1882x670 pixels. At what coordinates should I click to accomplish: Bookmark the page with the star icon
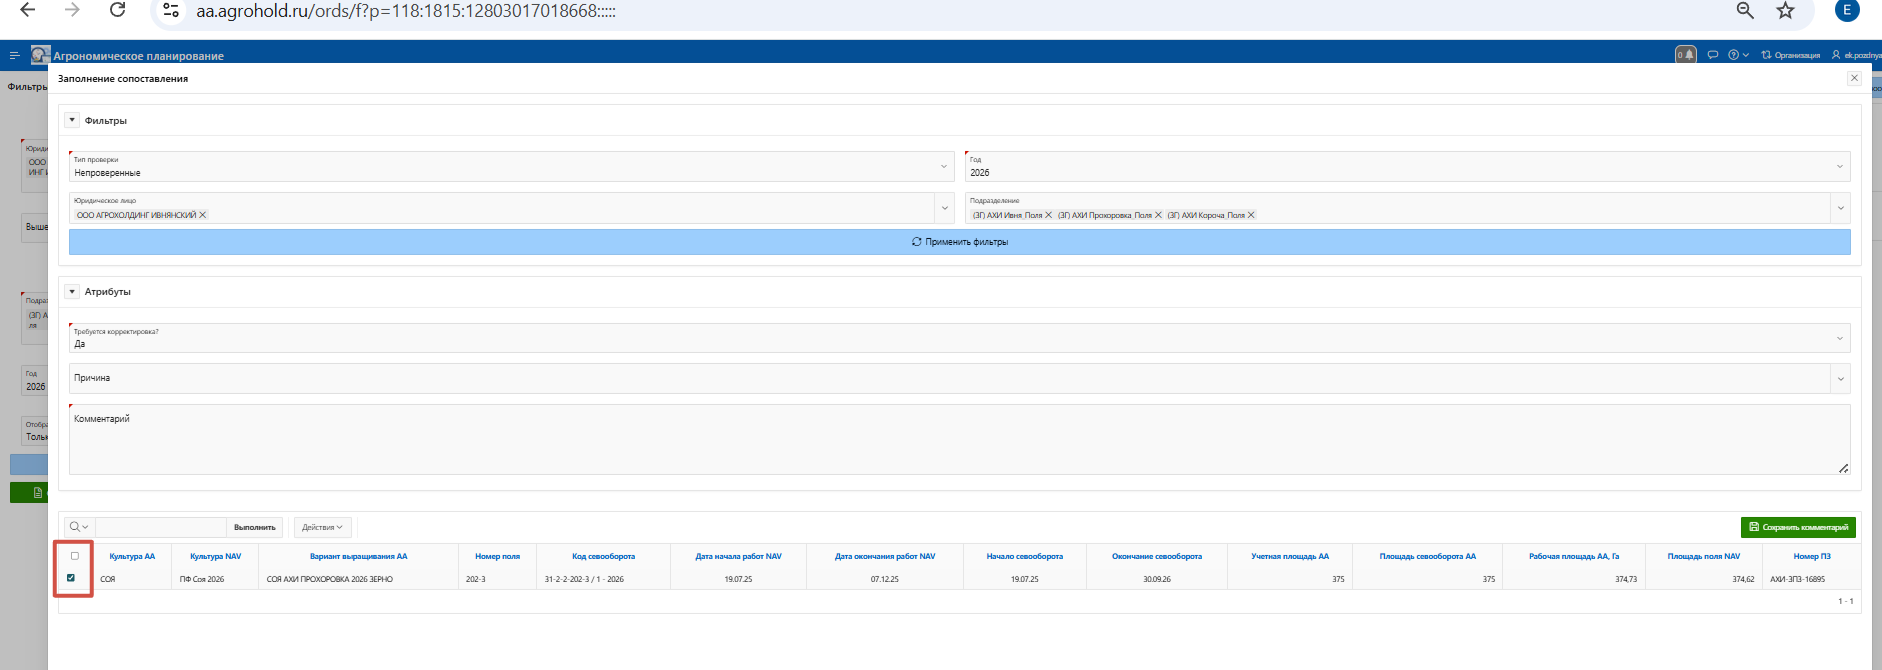[x=1785, y=10]
